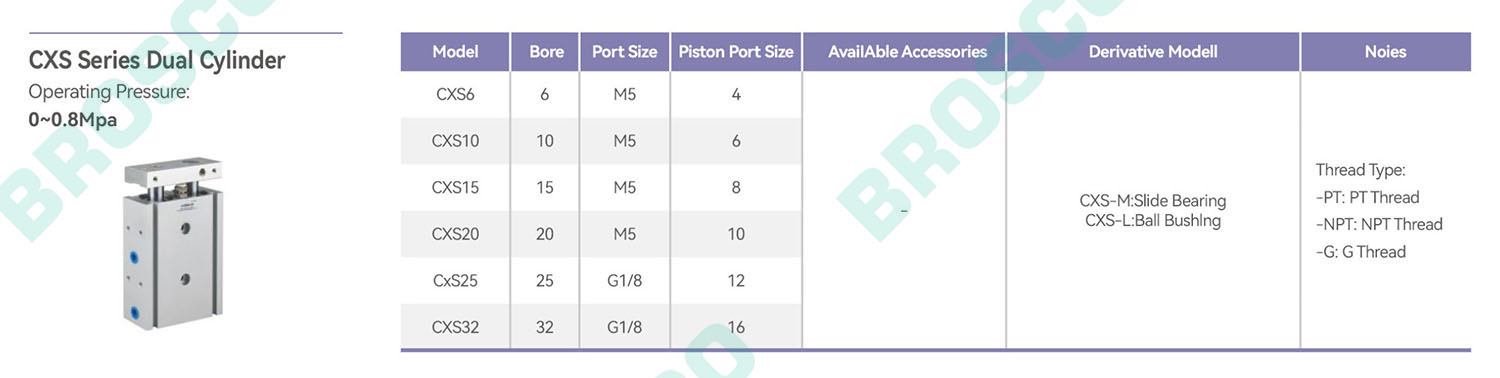Click the 0~0.8Mpa operating pressure value
The height and width of the screenshot is (378, 1500).
73,120
